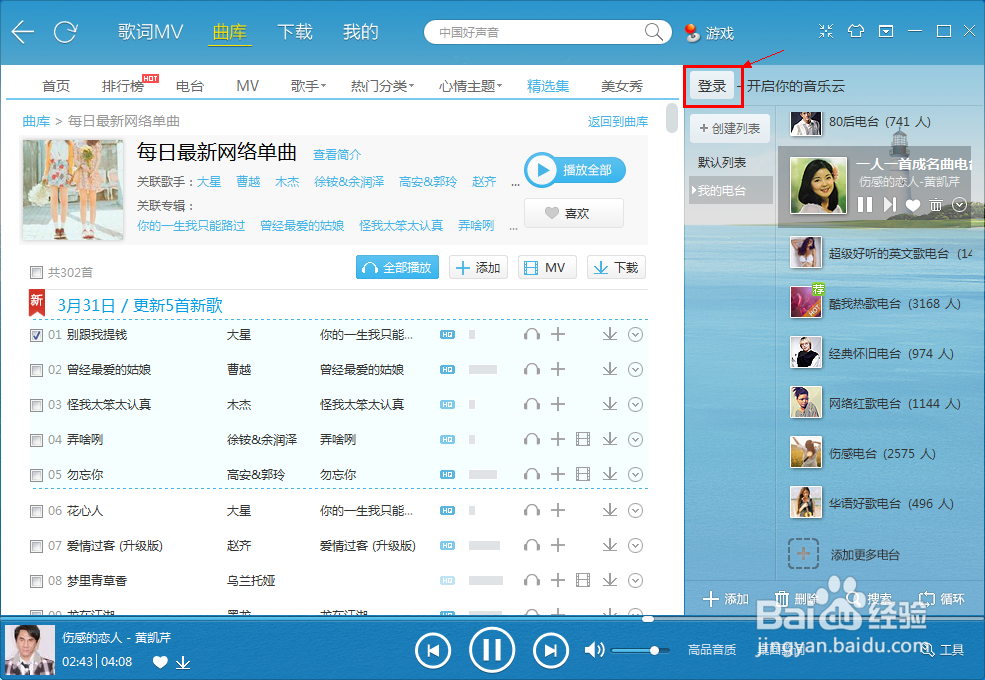The width and height of the screenshot is (985, 680).
Task: Delete the current radio song (trash icon)
Action: pyautogui.click(x=936, y=204)
